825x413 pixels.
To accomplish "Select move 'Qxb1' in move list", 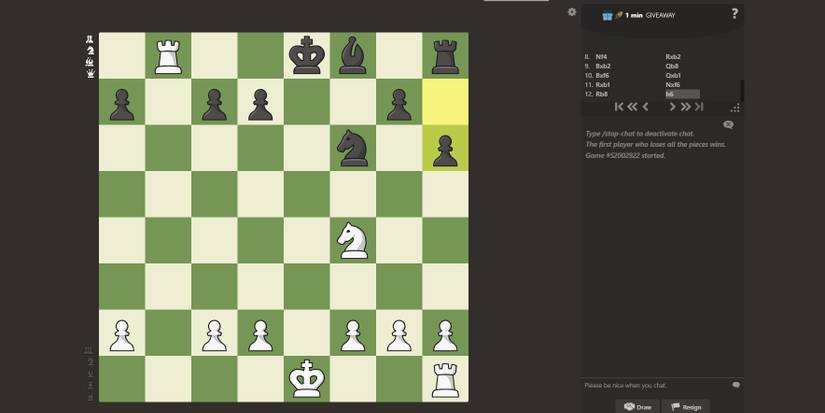I will (673, 76).
